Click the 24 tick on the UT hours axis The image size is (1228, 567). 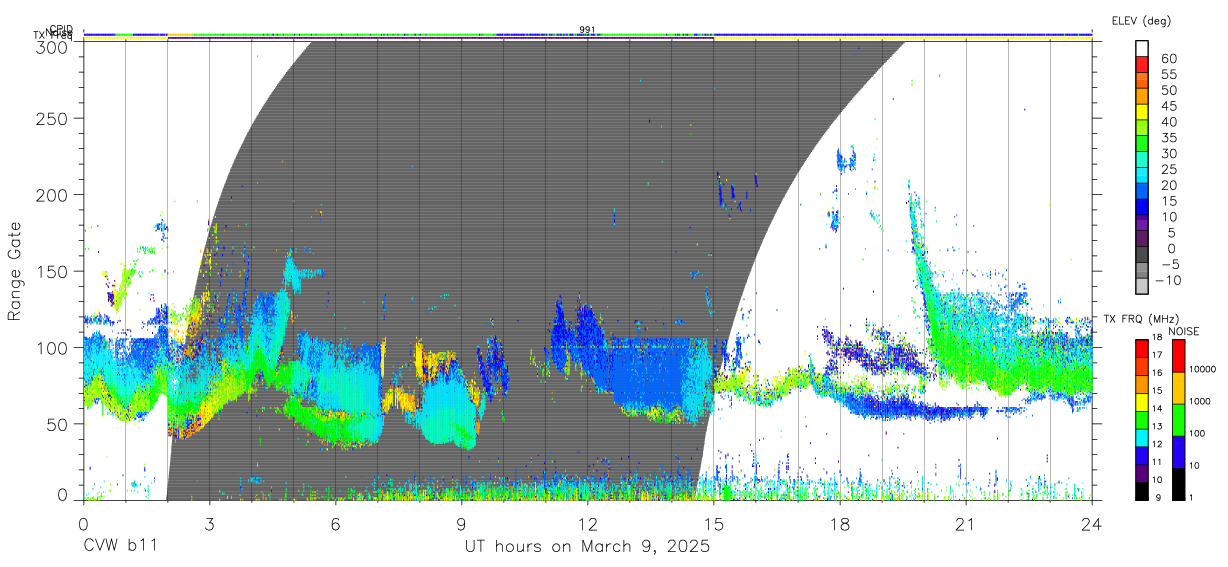click(1092, 523)
